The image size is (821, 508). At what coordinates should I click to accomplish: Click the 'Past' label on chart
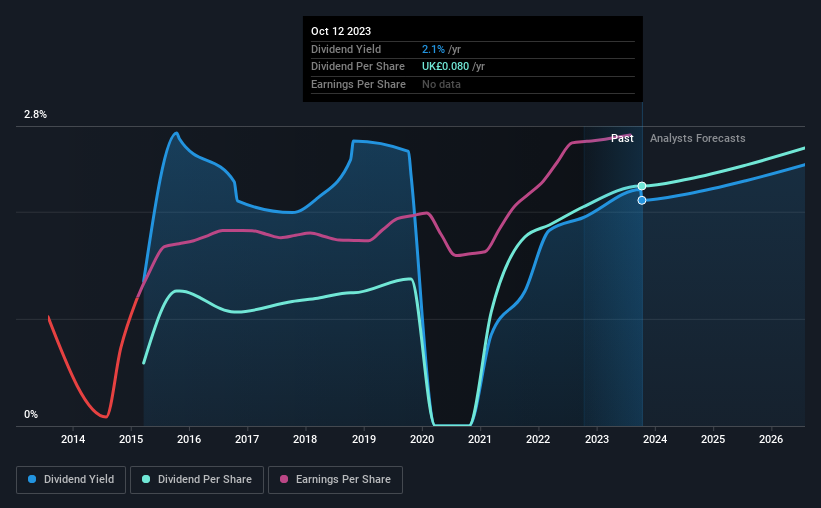(622, 138)
